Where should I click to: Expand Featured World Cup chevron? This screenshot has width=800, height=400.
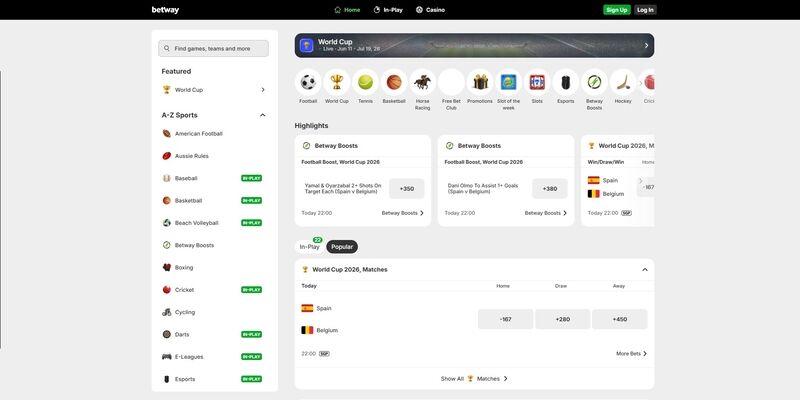263,90
